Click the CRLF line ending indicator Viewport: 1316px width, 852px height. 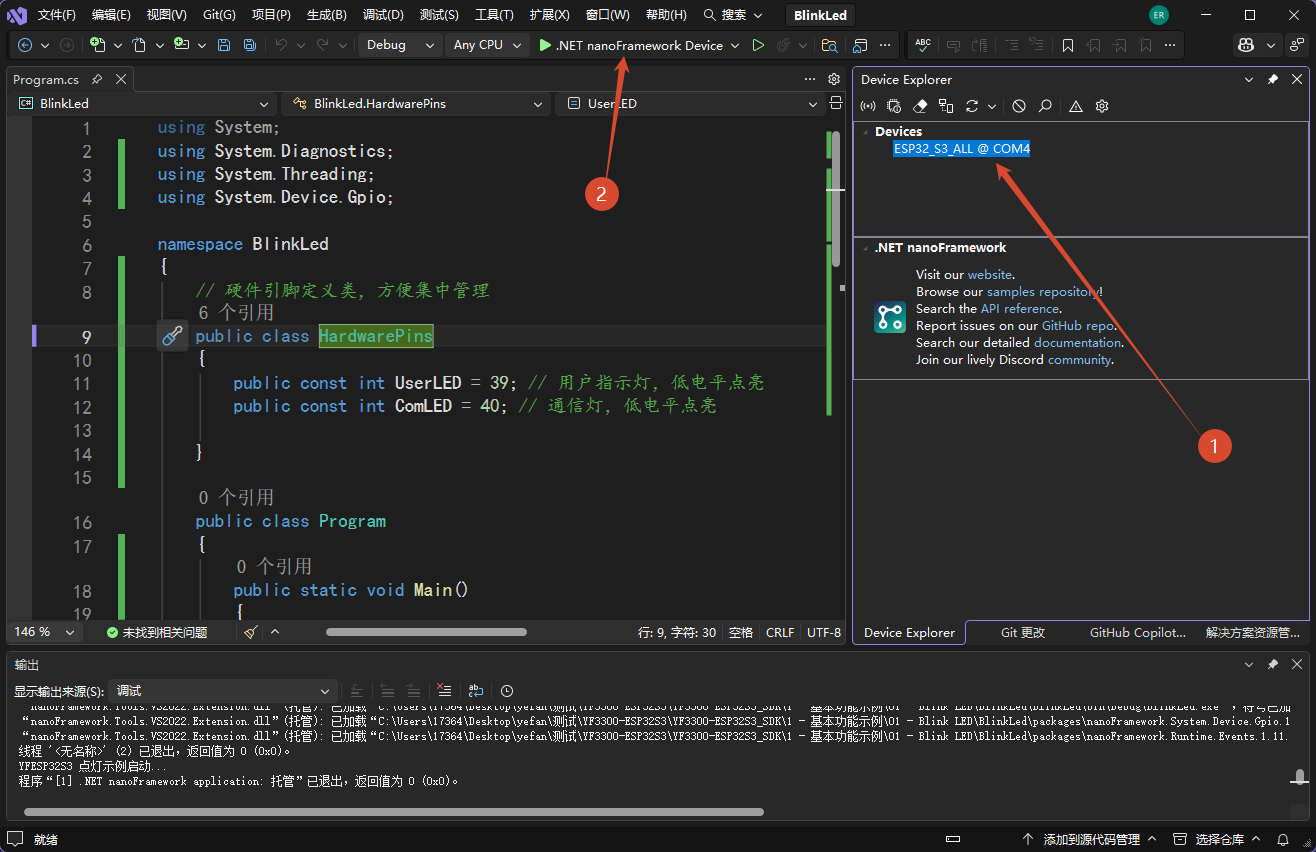click(780, 632)
